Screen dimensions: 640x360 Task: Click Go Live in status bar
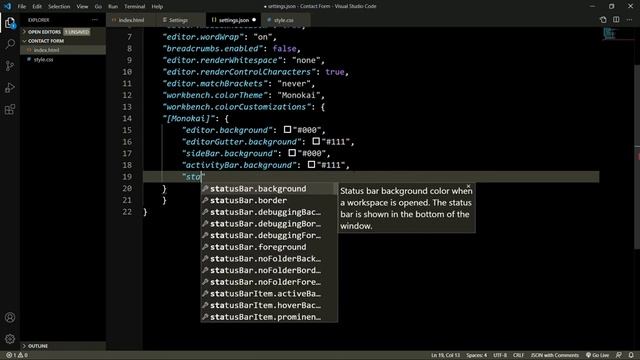click(x=597, y=355)
